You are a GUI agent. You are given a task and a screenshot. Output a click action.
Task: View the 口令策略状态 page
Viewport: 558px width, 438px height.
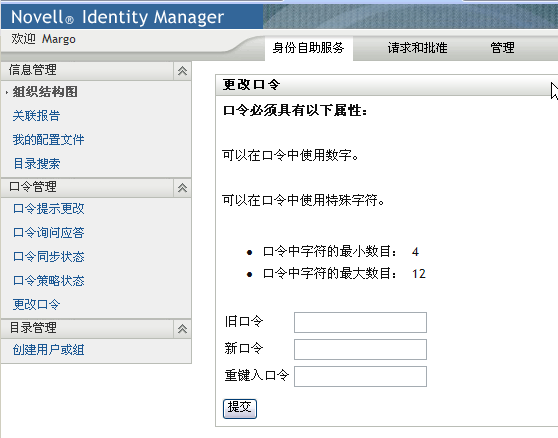point(48,281)
